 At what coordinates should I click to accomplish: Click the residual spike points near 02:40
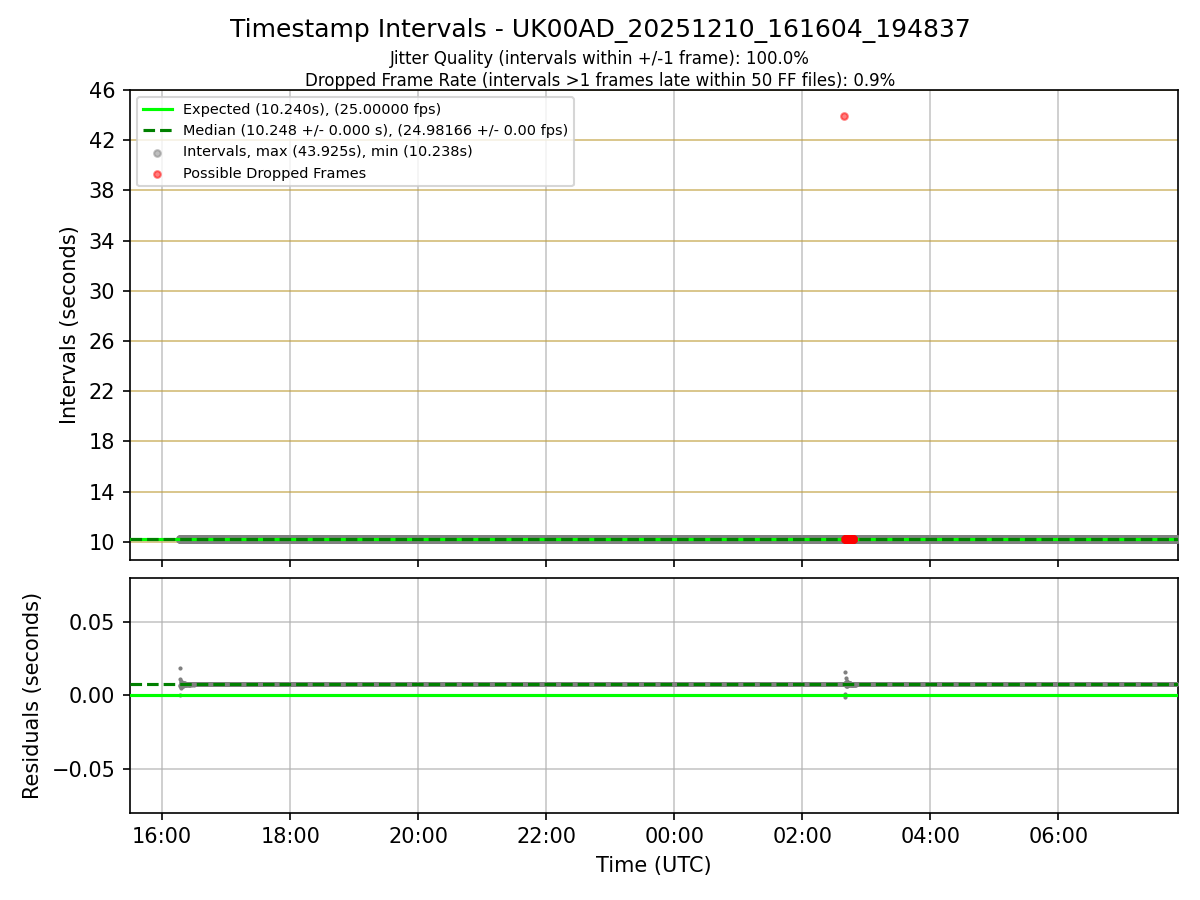click(x=845, y=680)
